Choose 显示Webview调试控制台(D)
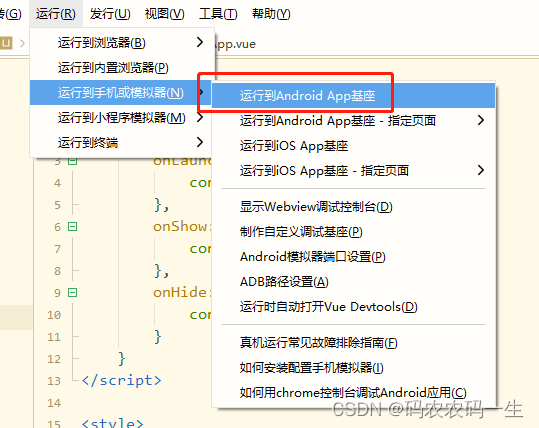 click(x=353, y=207)
